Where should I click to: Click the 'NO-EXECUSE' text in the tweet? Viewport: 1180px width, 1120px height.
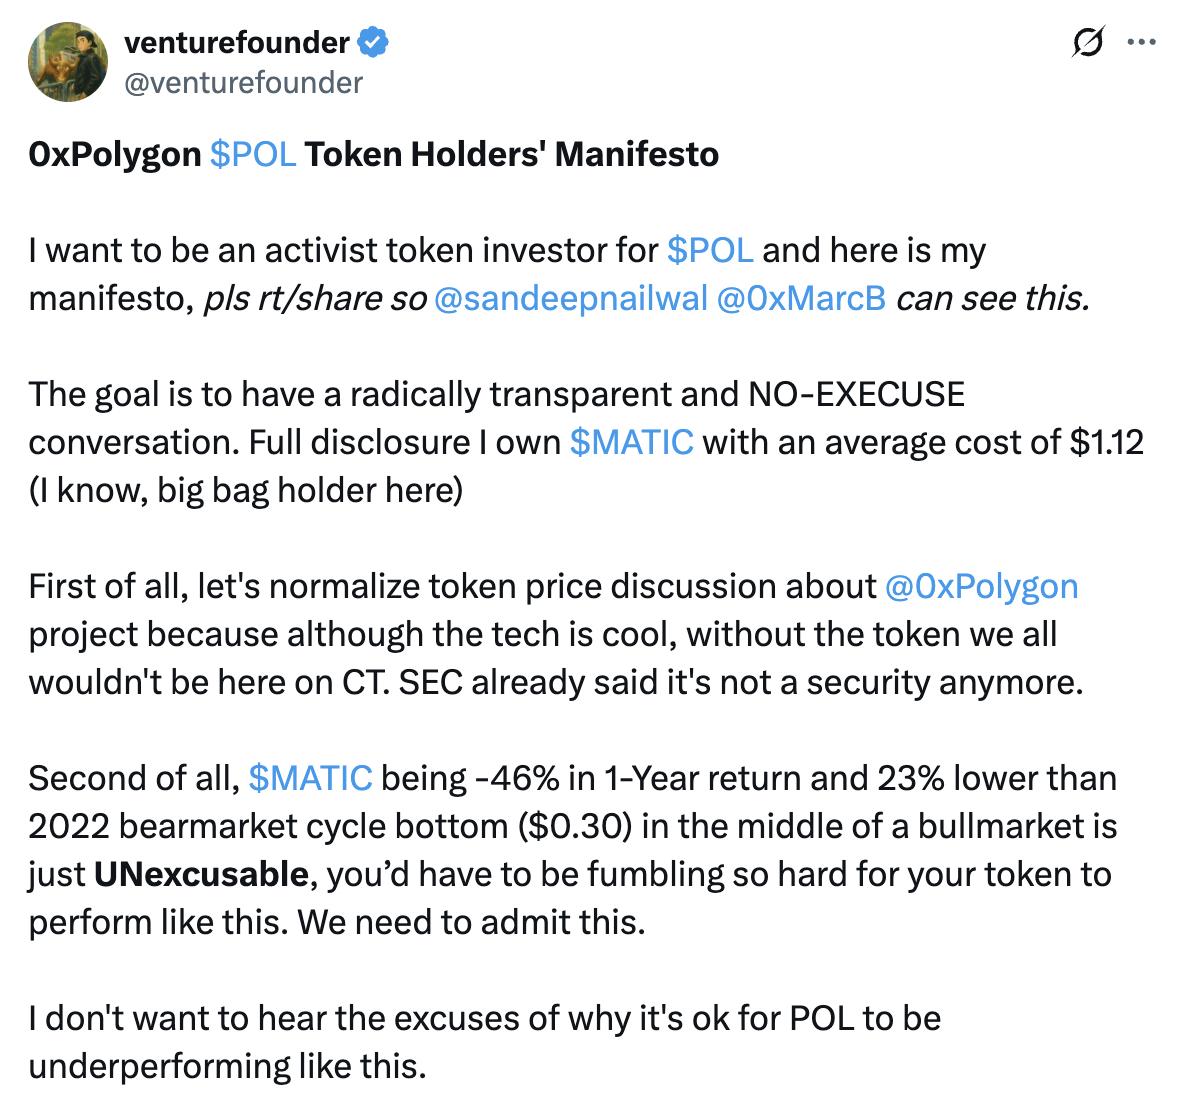(856, 394)
